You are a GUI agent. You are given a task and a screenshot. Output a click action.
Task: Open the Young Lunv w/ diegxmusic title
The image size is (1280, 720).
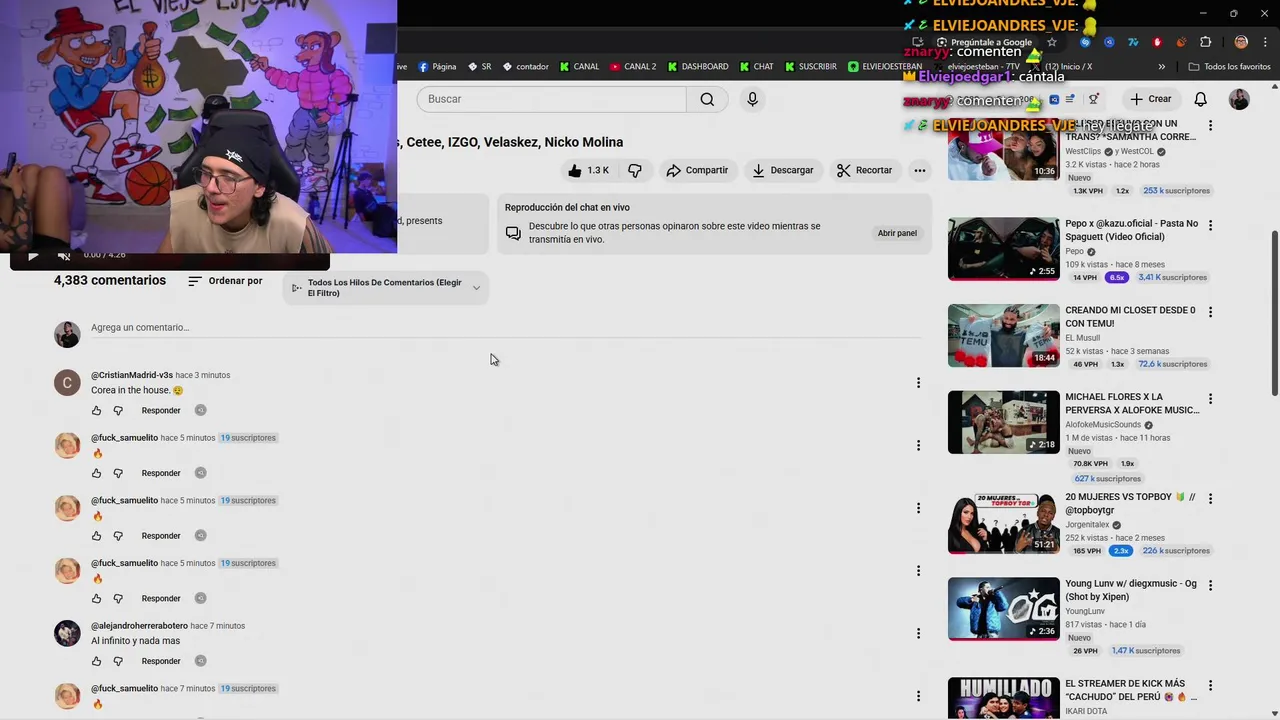tap(1130, 590)
